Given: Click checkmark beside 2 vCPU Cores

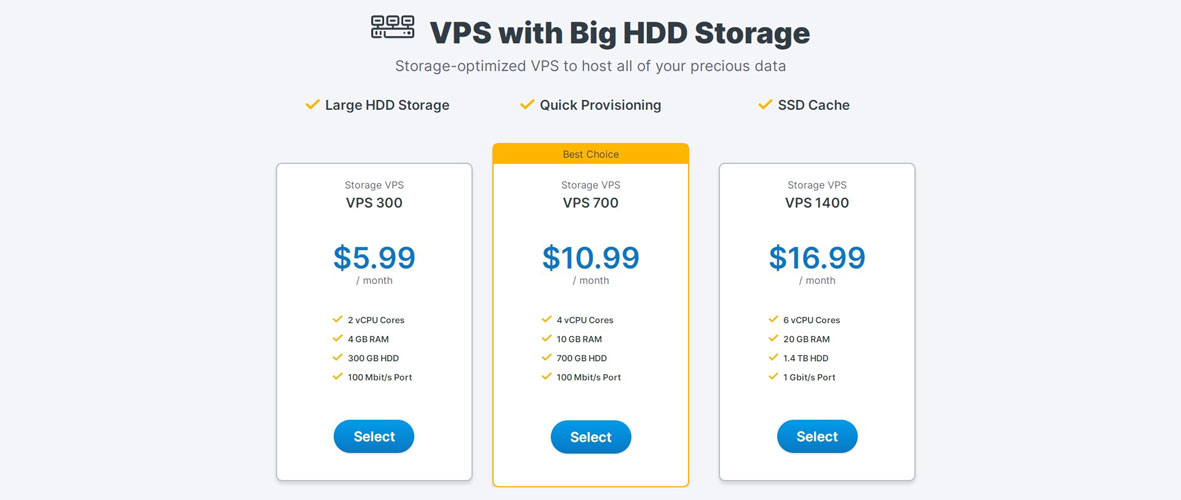Looking at the screenshot, I should [337, 319].
